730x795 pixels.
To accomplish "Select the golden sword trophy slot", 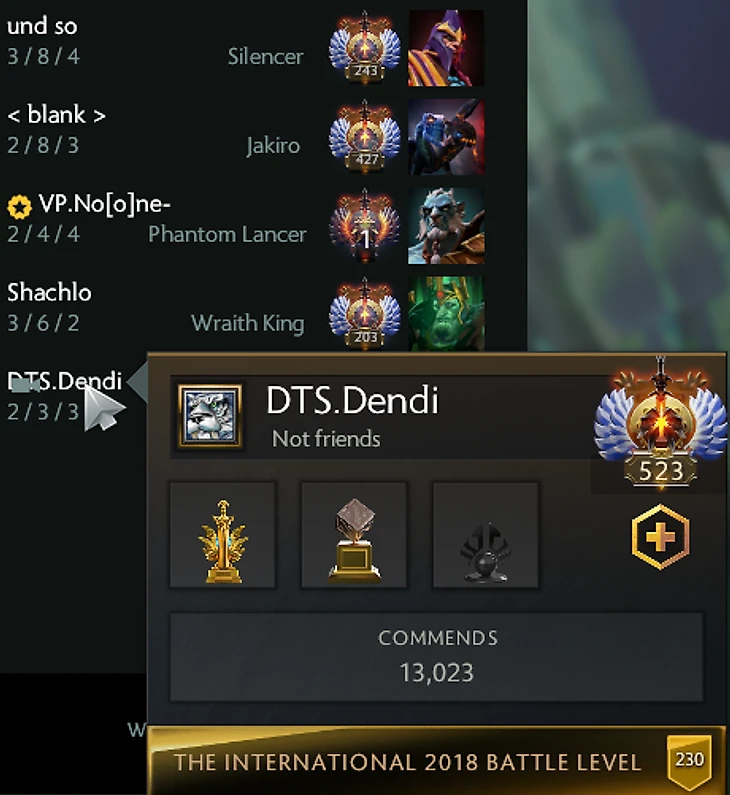I will pyautogui.click(x=223, y=535).
